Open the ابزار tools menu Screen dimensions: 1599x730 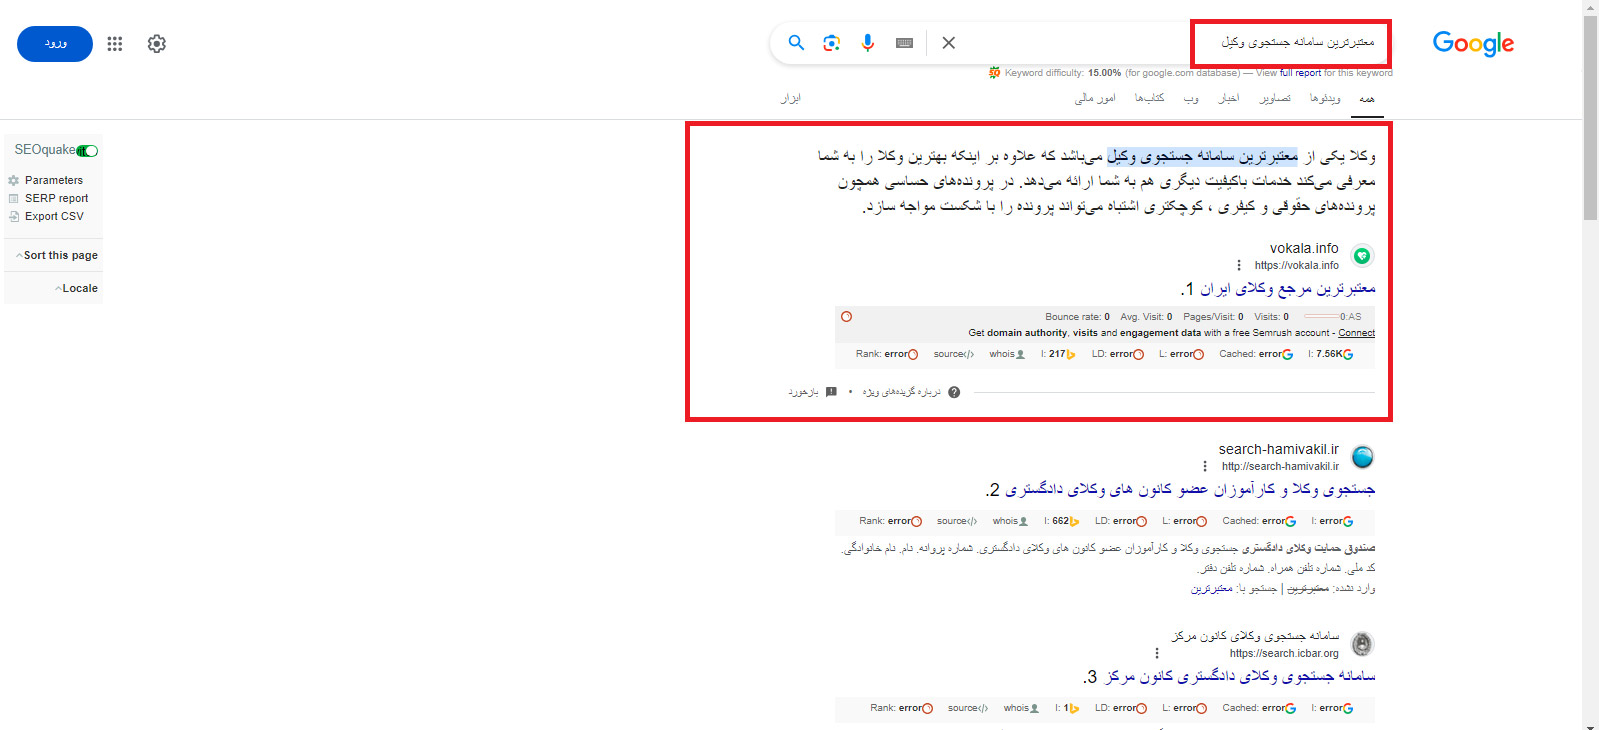791,98
